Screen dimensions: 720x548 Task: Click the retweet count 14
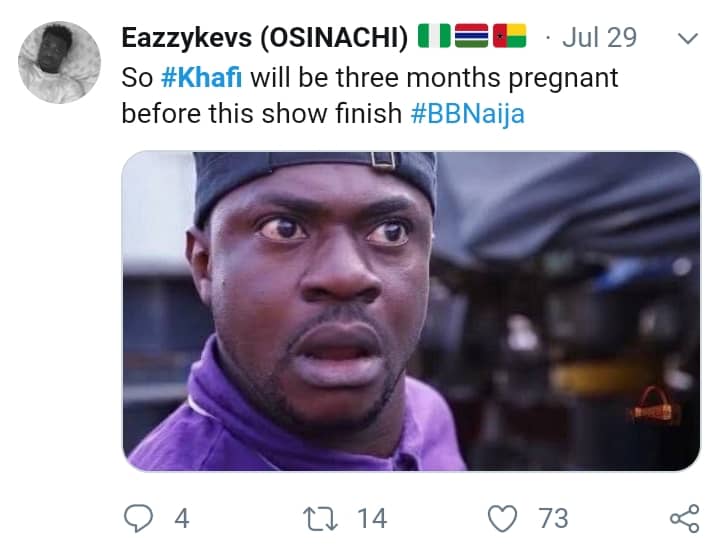pyautogui.click(x=371, y=518)
